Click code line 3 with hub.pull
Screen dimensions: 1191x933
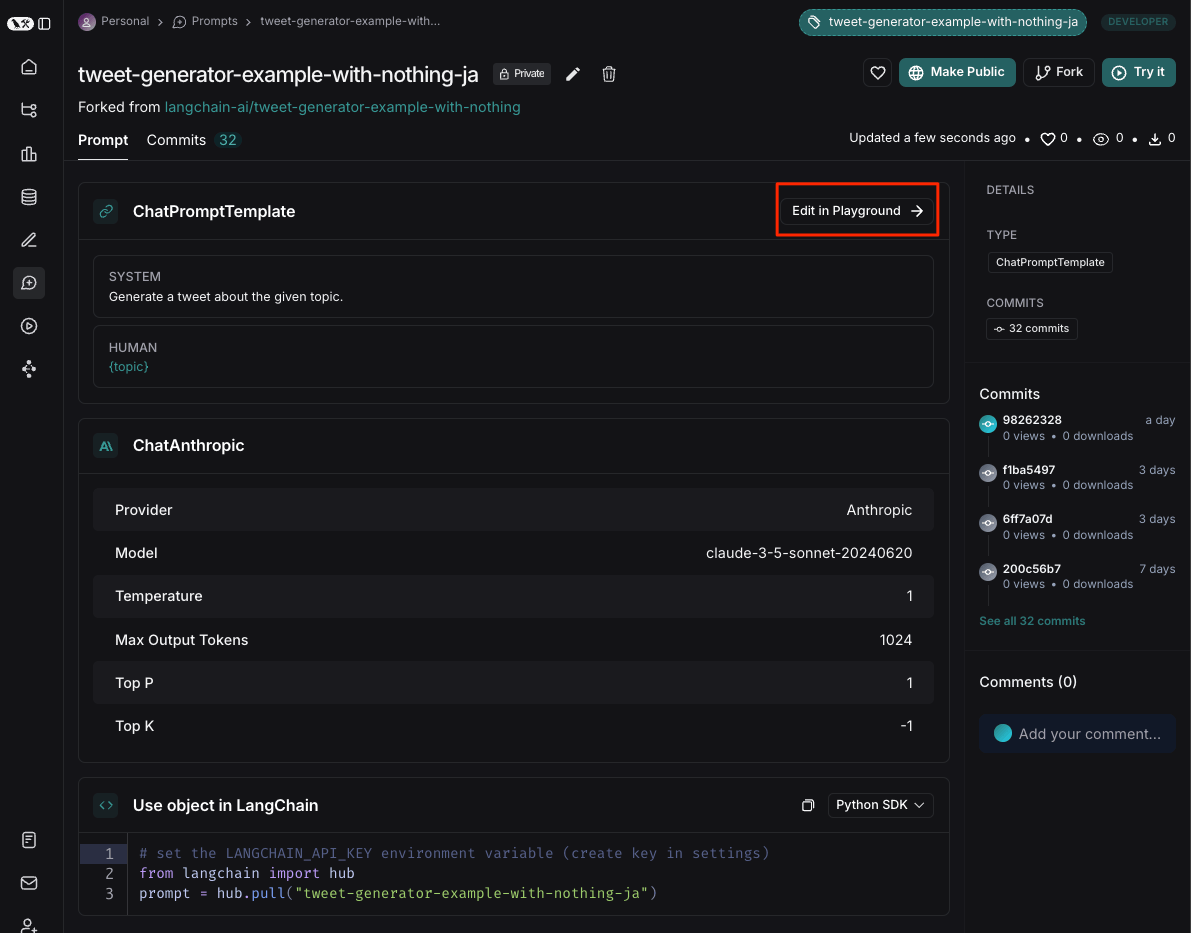pyautogui.click(x=398, y=893)
